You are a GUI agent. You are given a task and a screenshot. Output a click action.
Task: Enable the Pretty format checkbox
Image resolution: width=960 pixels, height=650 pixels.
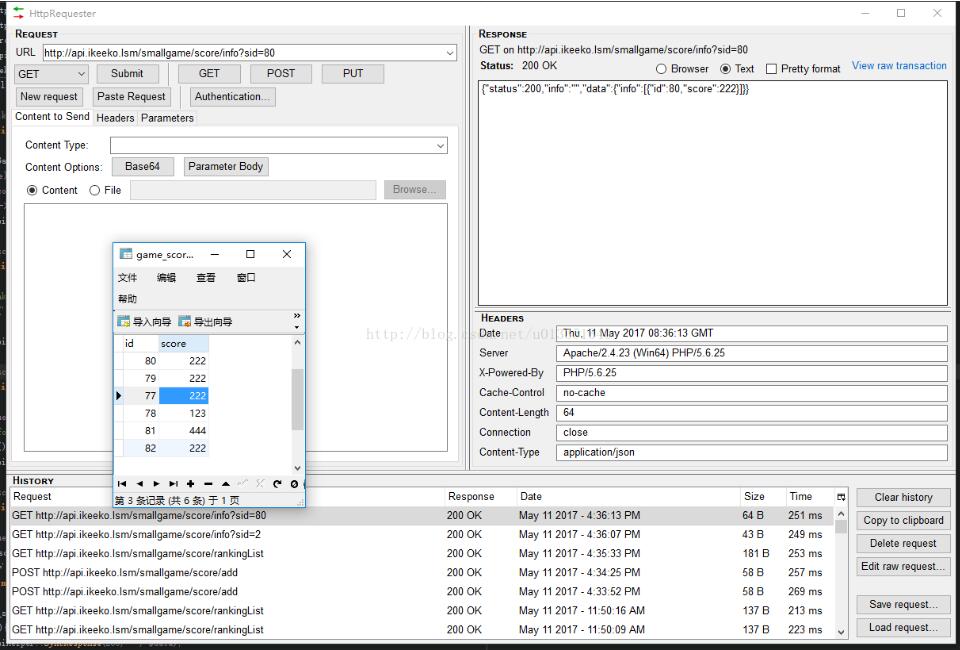pos(771,69)
